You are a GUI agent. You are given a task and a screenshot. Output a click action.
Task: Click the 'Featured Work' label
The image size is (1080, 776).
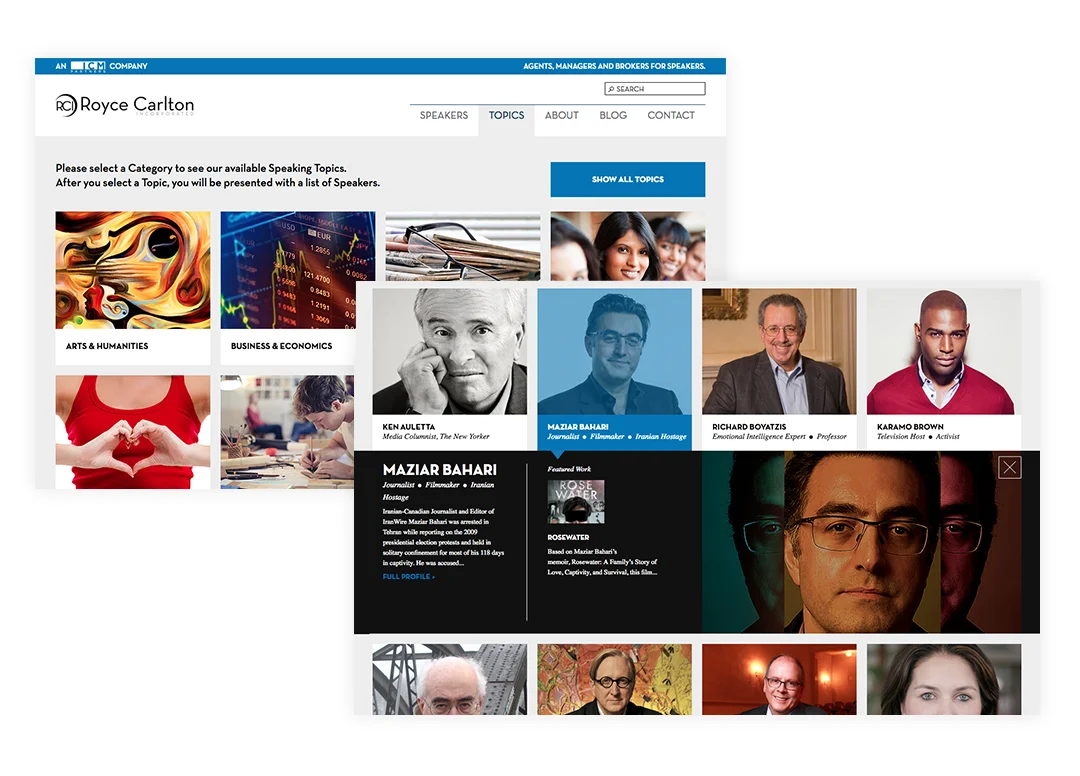[x=569, y=469]
